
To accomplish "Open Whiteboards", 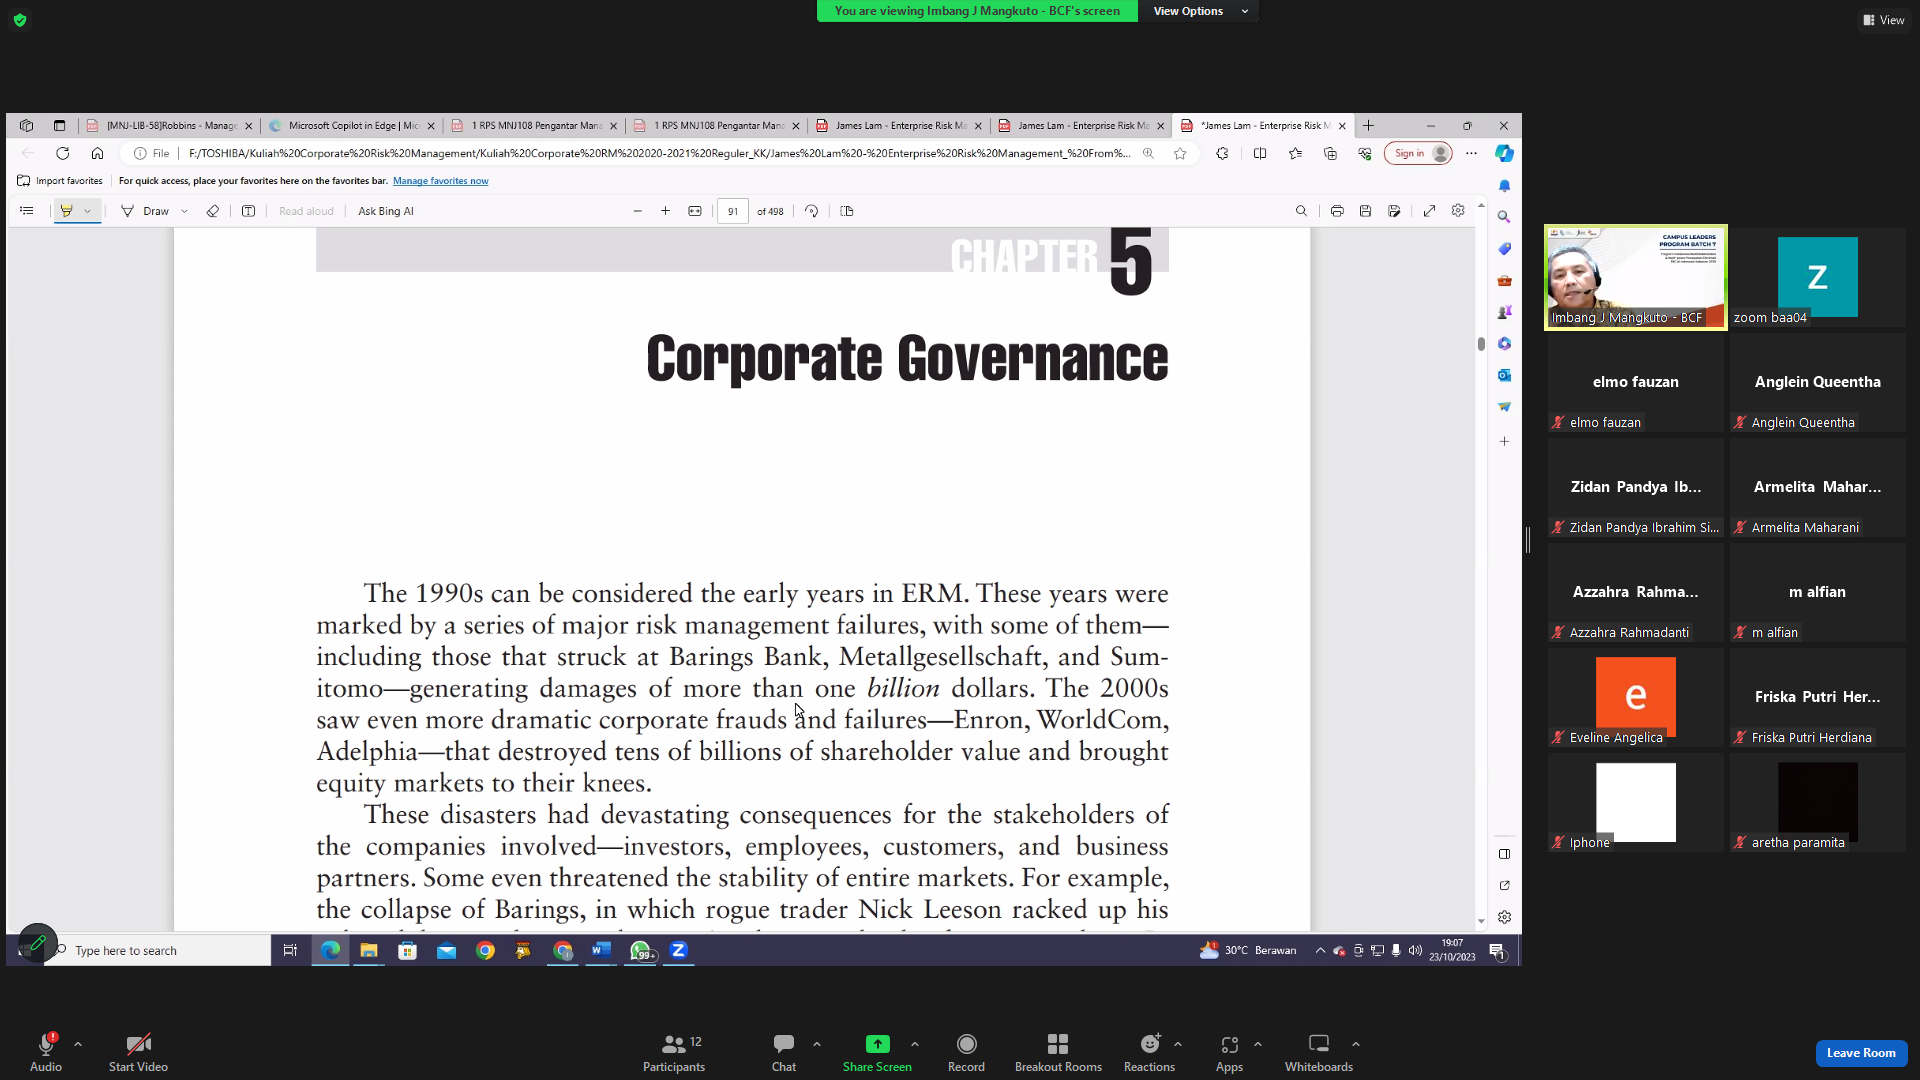I will [x=1319, y=1052].
